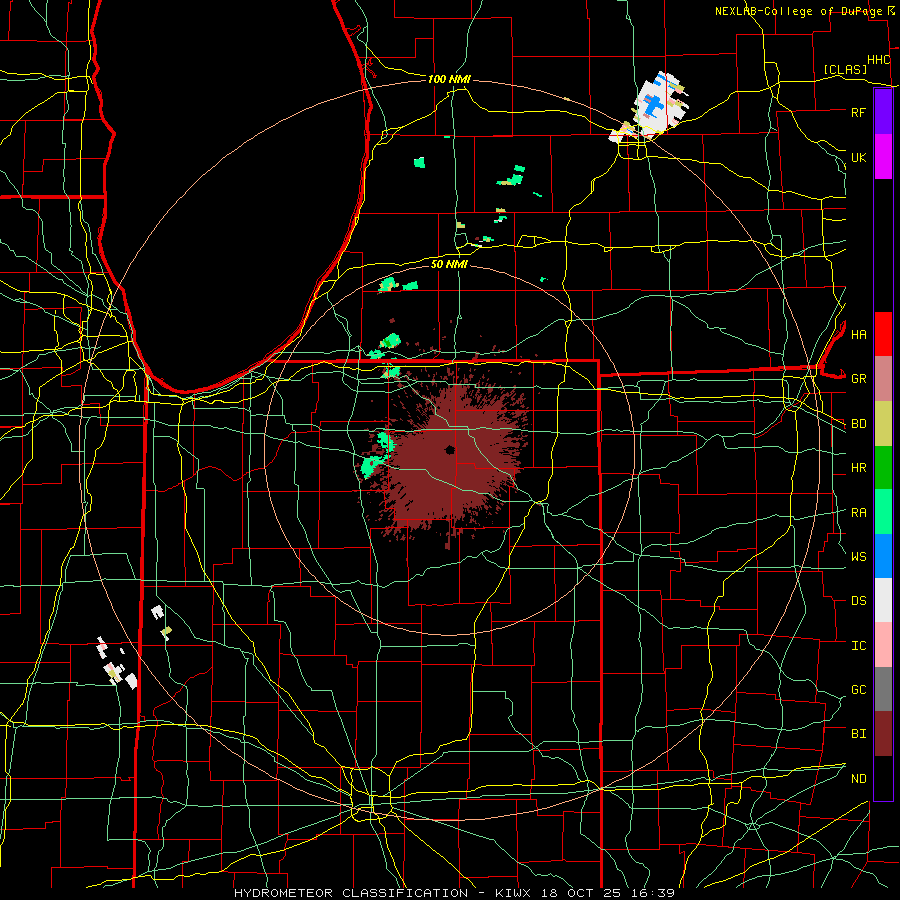Click the 'RF' legend label
This screenshot has height=900, width=900.
click(858, 112)
